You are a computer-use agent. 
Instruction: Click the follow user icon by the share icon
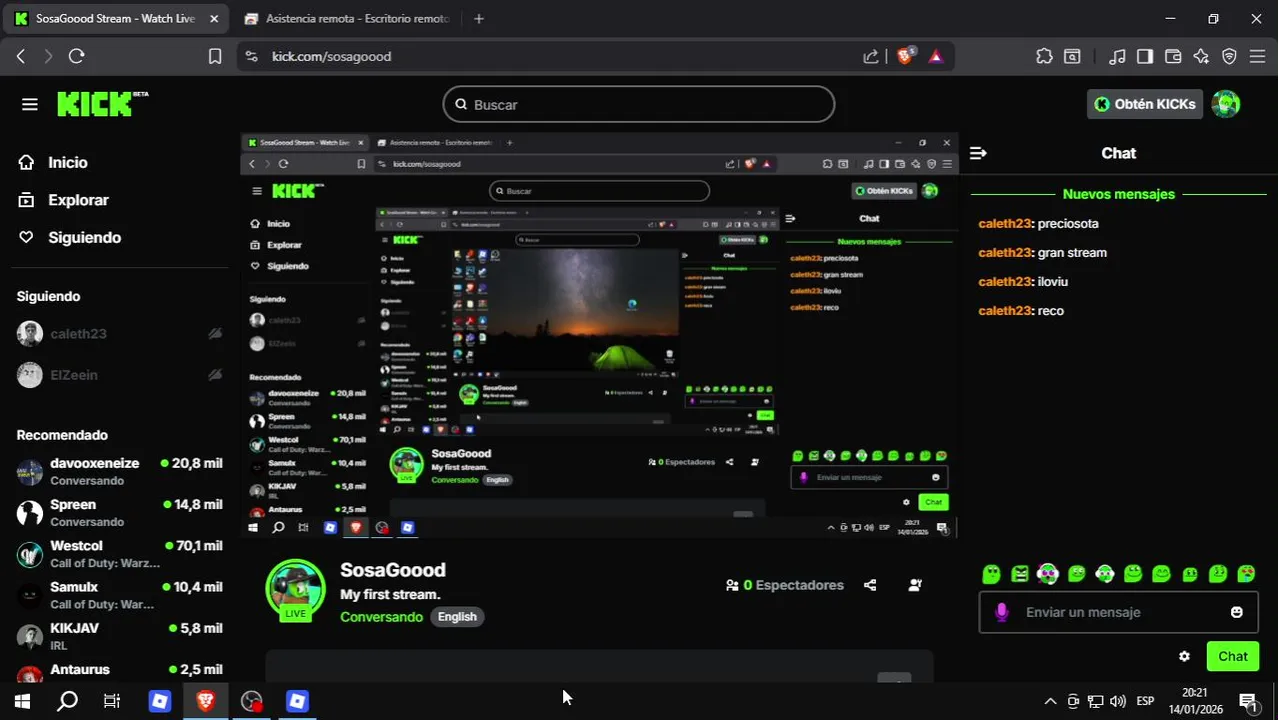coord(915,585)
